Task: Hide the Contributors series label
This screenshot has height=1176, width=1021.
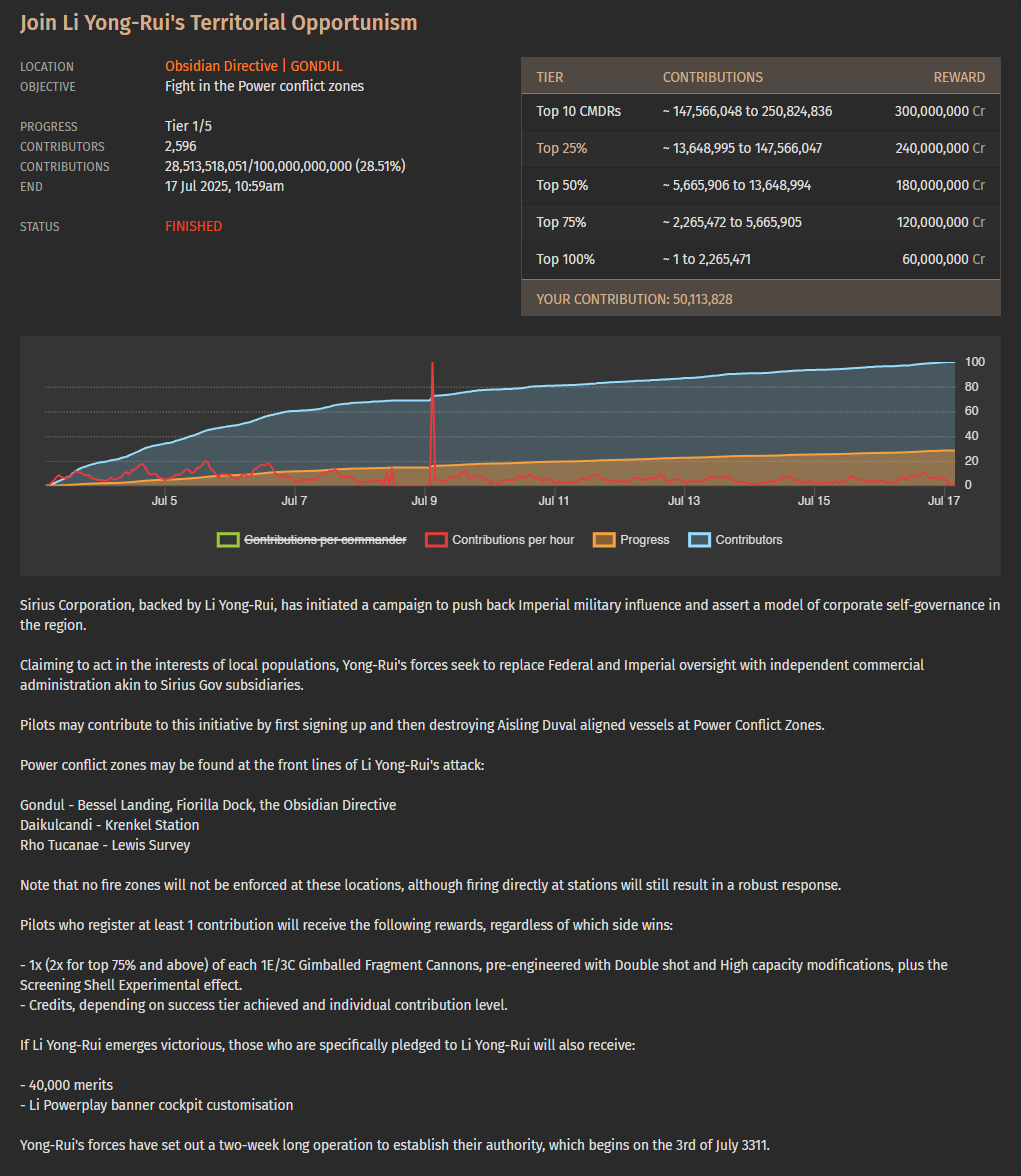Action: pos(749,540)
